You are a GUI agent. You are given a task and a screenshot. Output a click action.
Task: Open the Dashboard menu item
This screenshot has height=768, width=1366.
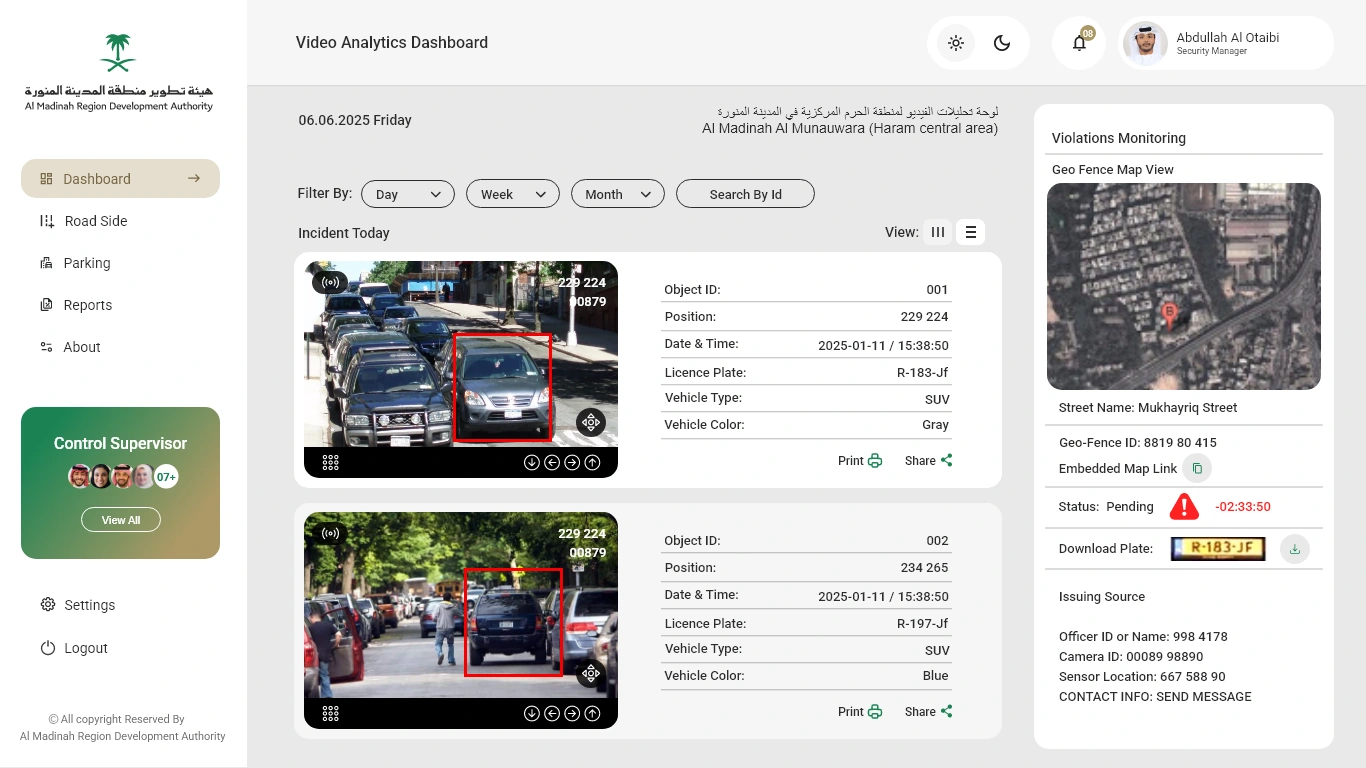[x=120, y=178]
